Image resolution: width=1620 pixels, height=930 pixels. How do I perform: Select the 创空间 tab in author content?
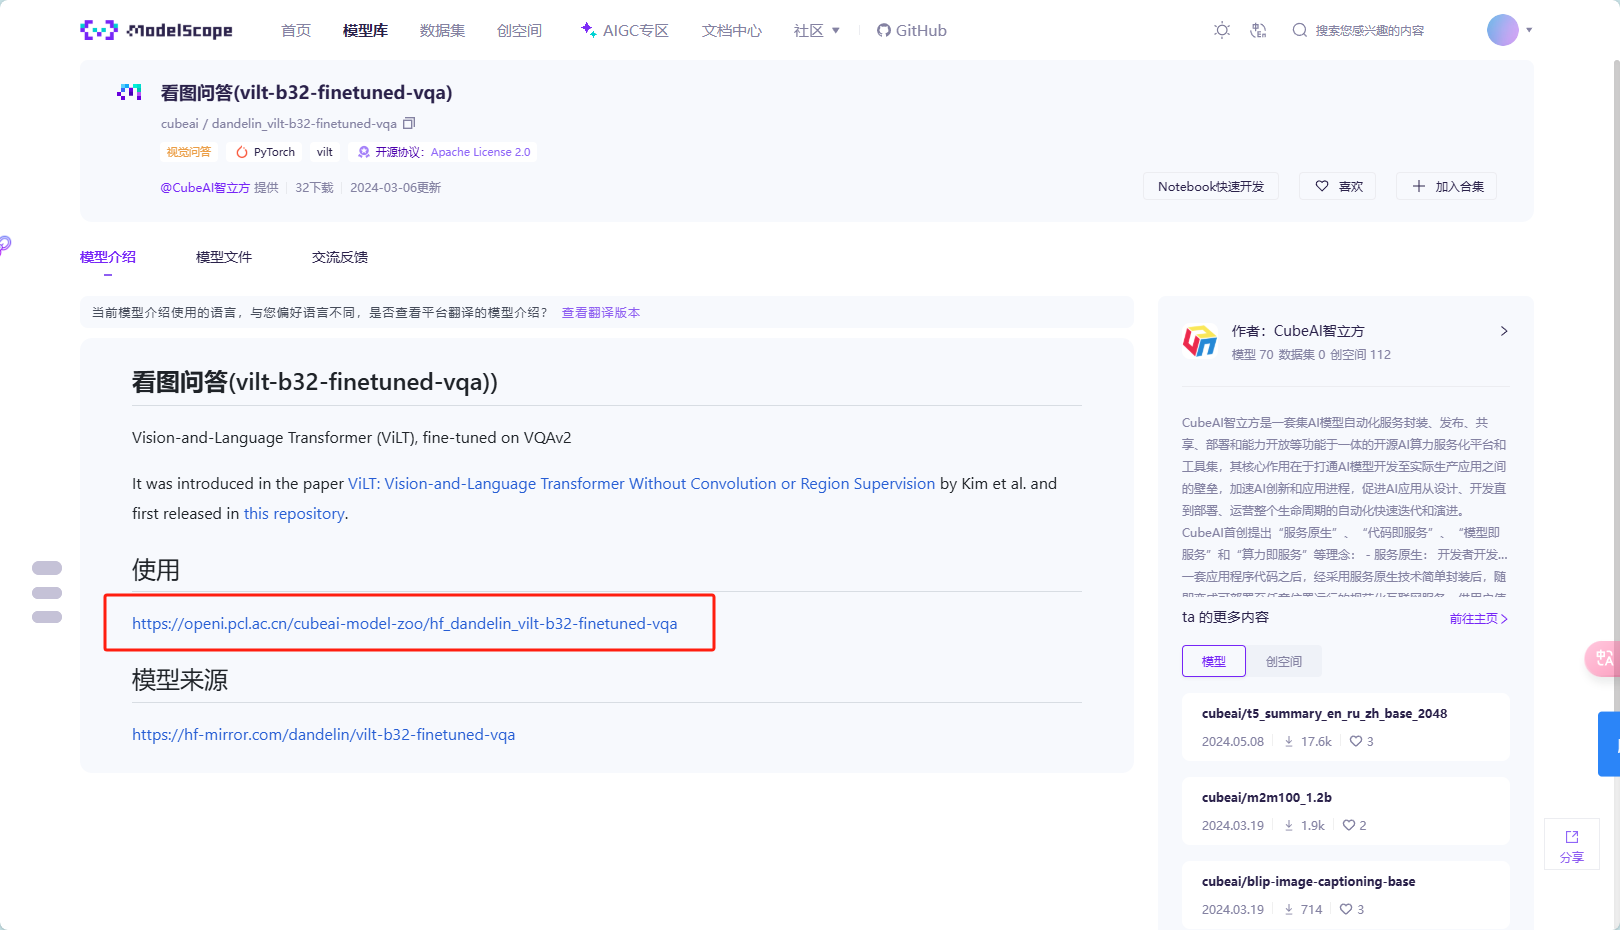click(1284, 661)
